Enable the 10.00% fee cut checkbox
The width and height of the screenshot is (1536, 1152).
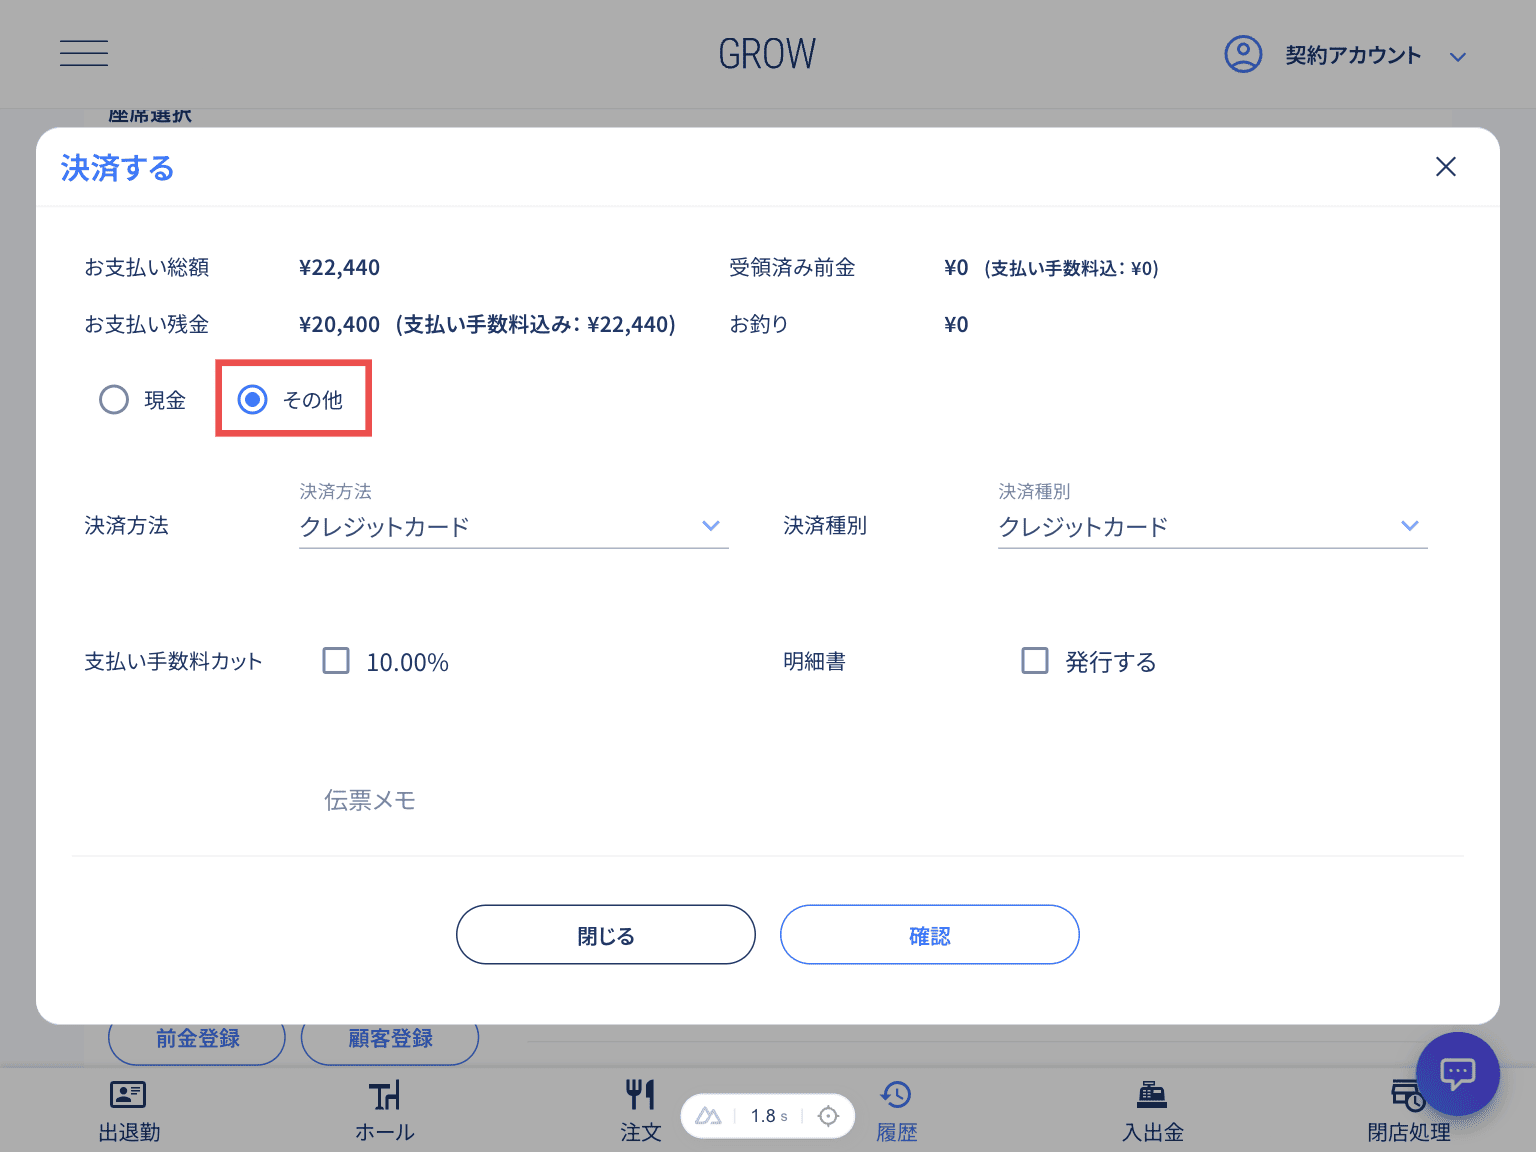tap(336, 661)
